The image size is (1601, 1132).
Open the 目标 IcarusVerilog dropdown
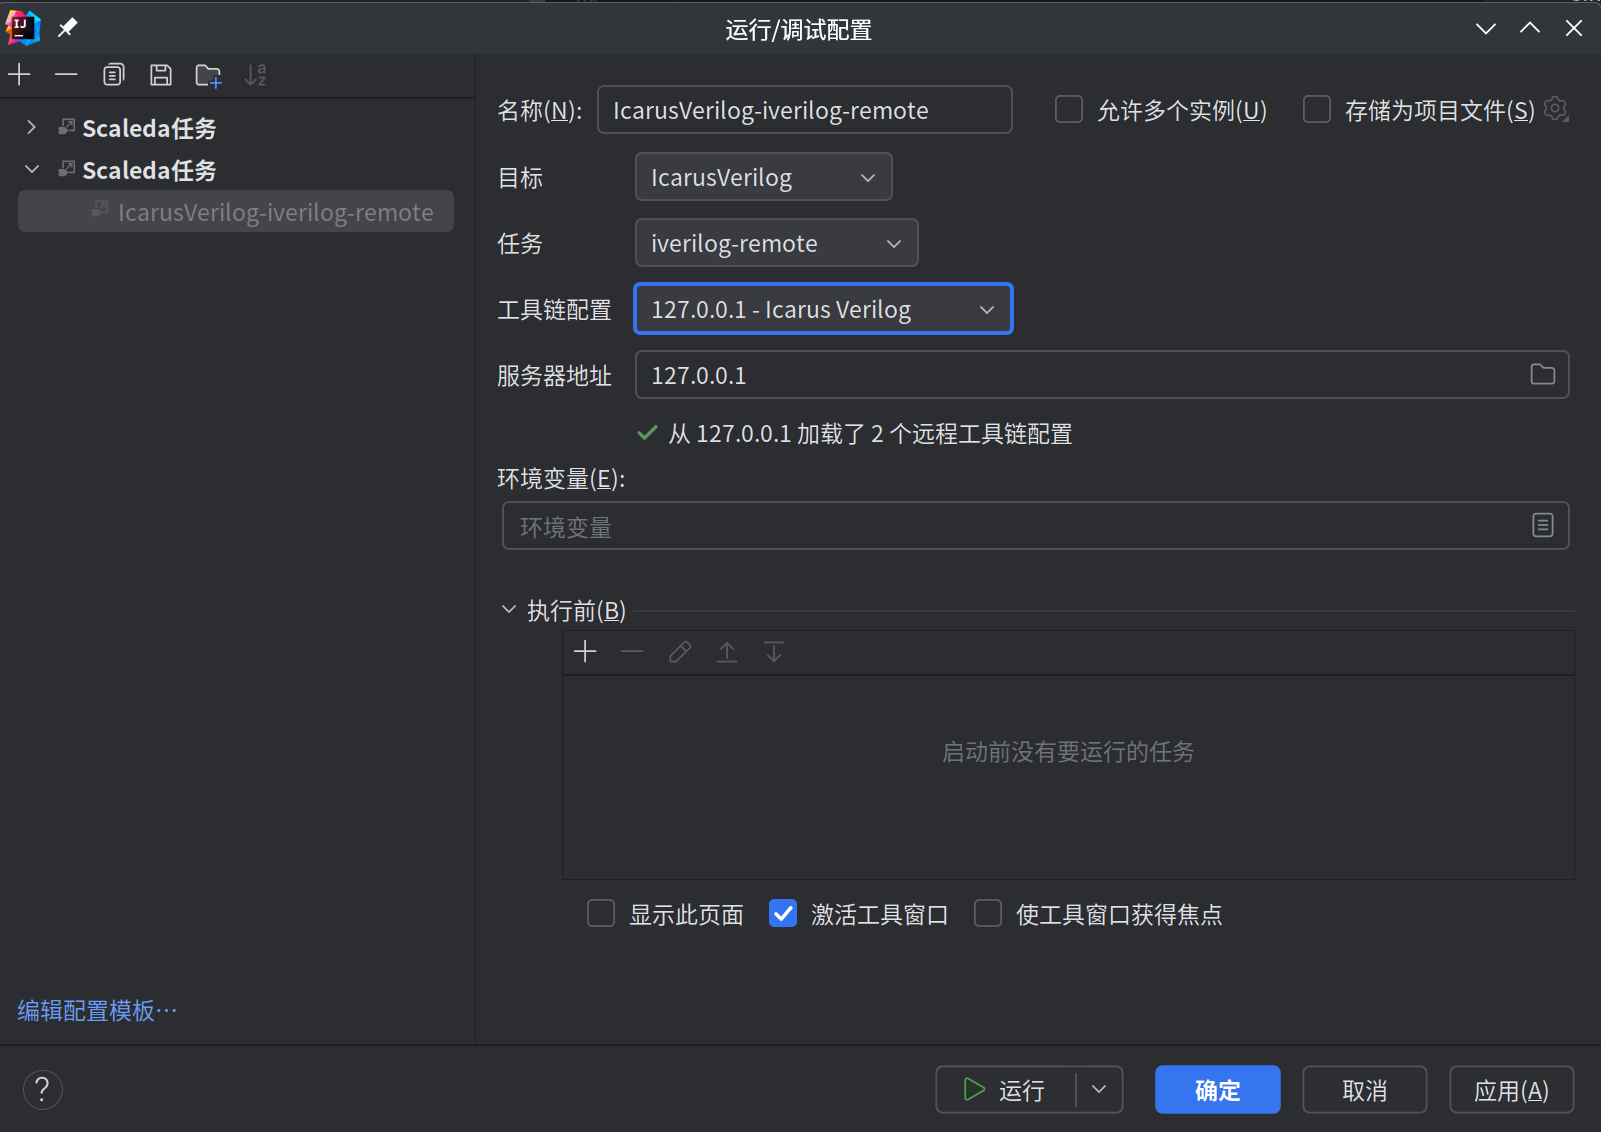764,177
